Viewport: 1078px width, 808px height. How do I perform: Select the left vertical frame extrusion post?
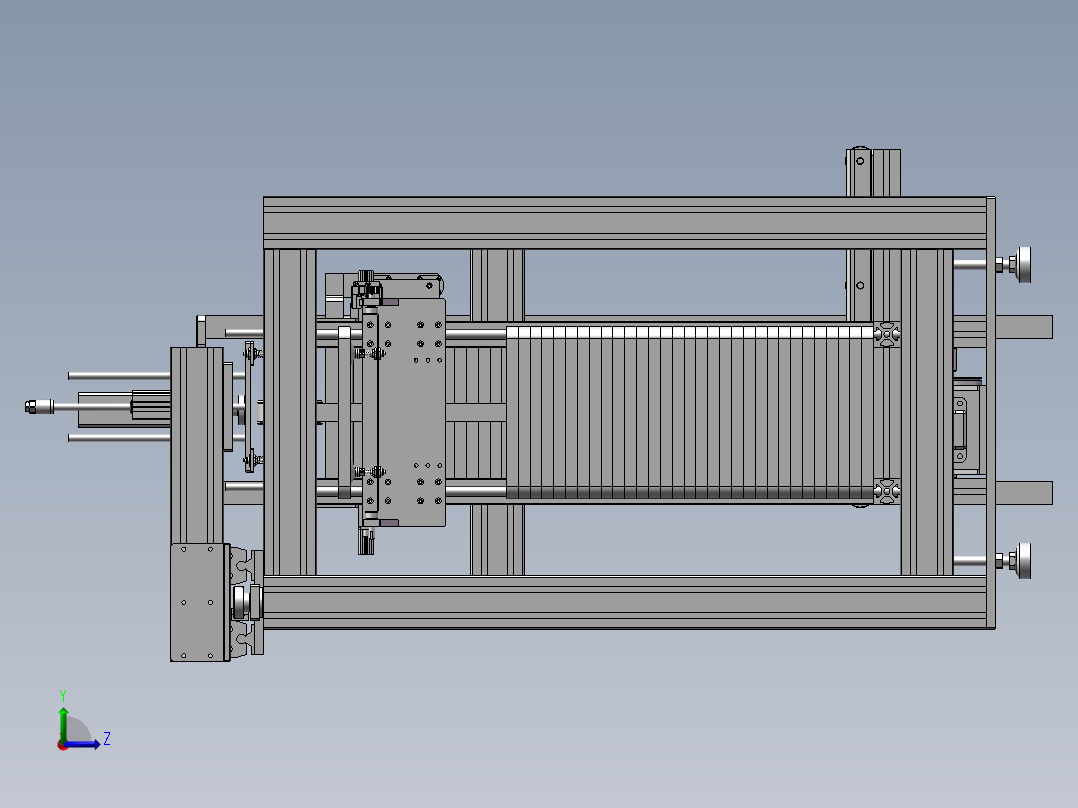point(289,412)
